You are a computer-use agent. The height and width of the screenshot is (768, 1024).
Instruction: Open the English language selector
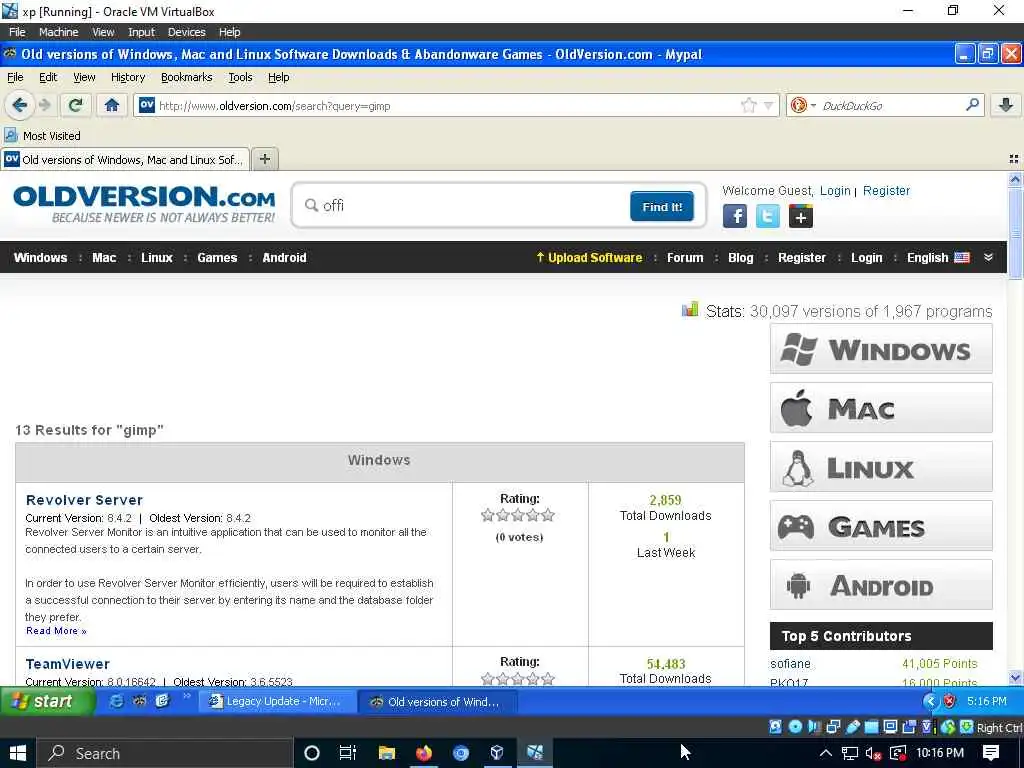pos(938,257)
